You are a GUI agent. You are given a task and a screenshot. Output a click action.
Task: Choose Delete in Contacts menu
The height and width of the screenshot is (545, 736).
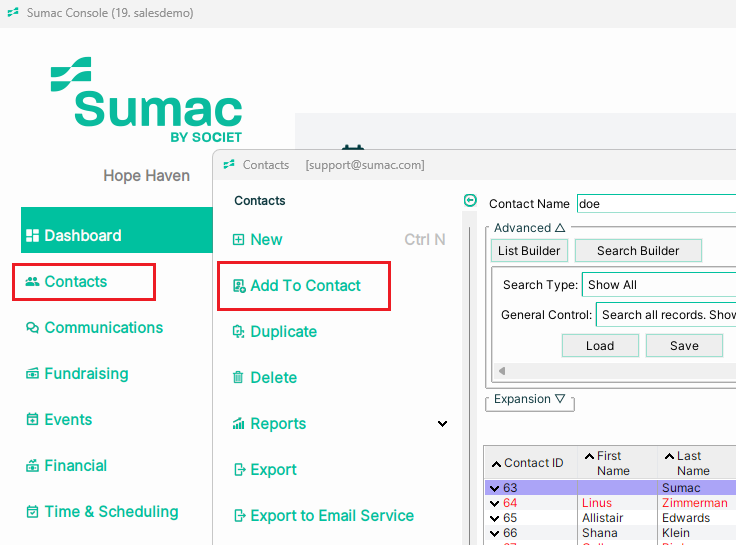(x=274, y=377)
